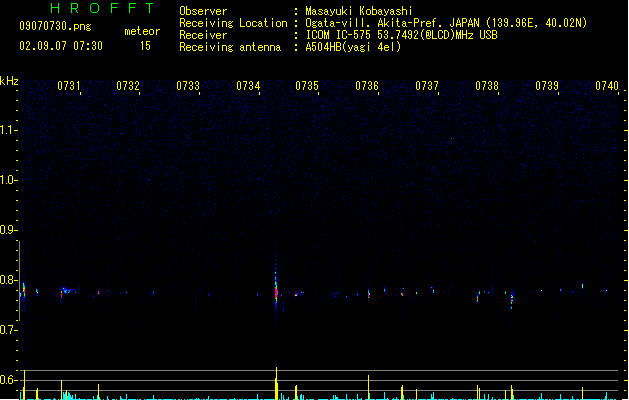Screen dimensions: 629x400
Task: Click the meteor count 15
Action: point(145,46)
